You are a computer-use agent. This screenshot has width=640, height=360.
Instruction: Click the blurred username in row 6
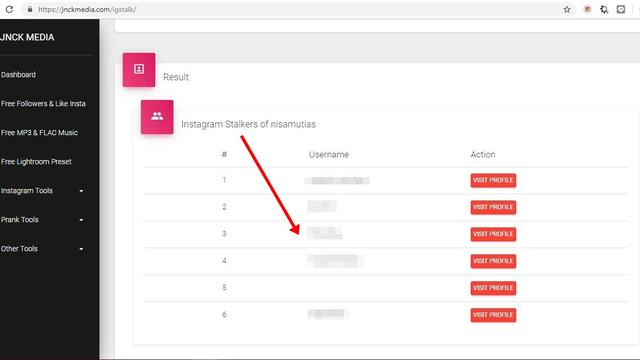point(327,313)
